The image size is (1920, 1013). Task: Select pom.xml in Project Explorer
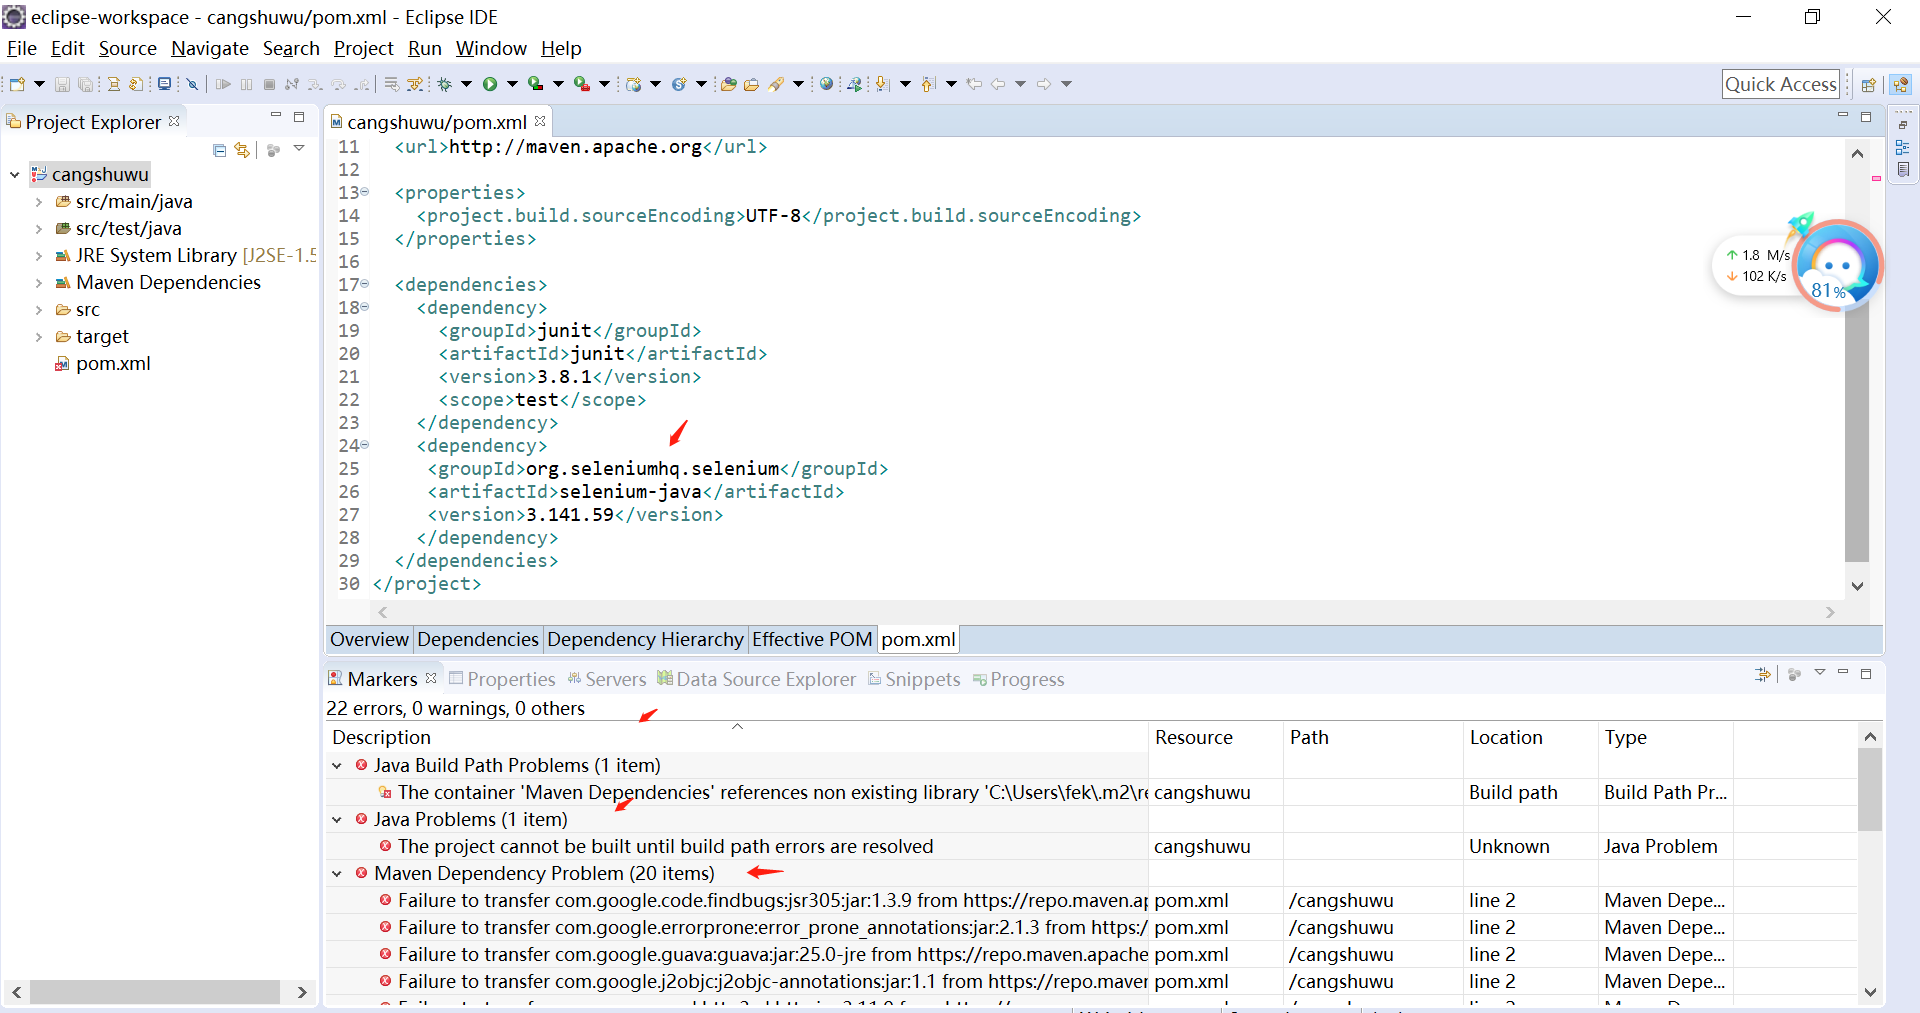click(x=113, y=364)
